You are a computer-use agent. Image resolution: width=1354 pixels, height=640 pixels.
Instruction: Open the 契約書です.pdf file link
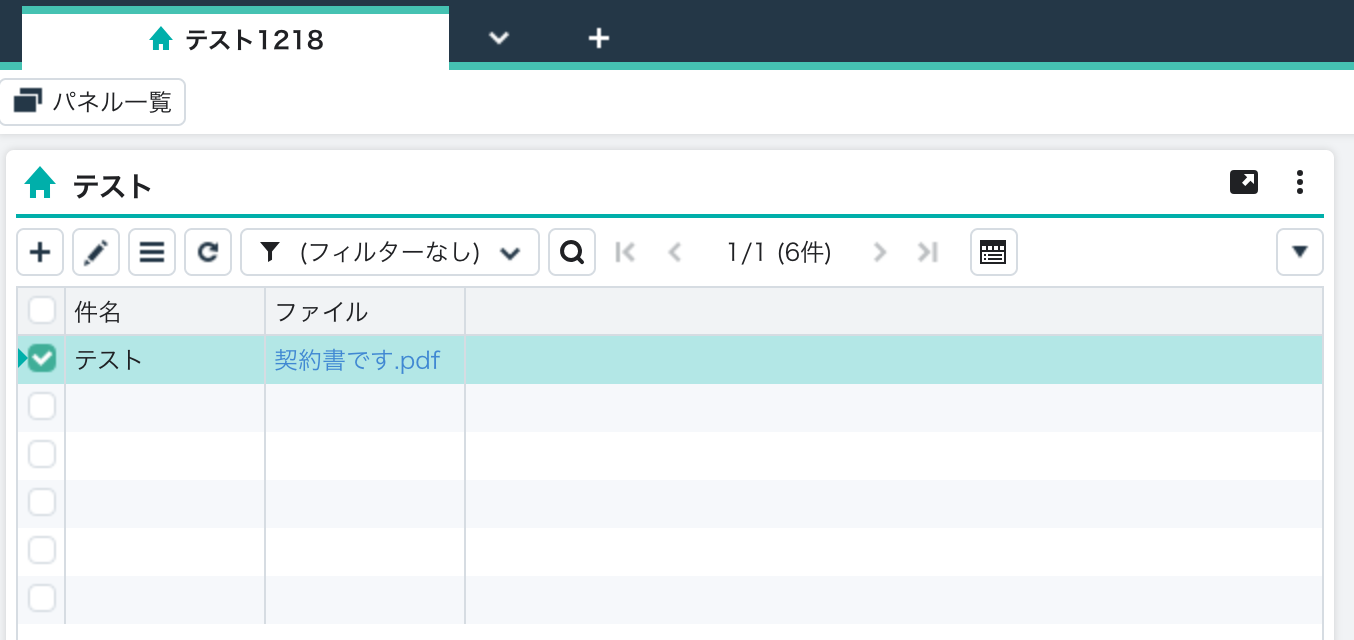(x=357, y=360)
